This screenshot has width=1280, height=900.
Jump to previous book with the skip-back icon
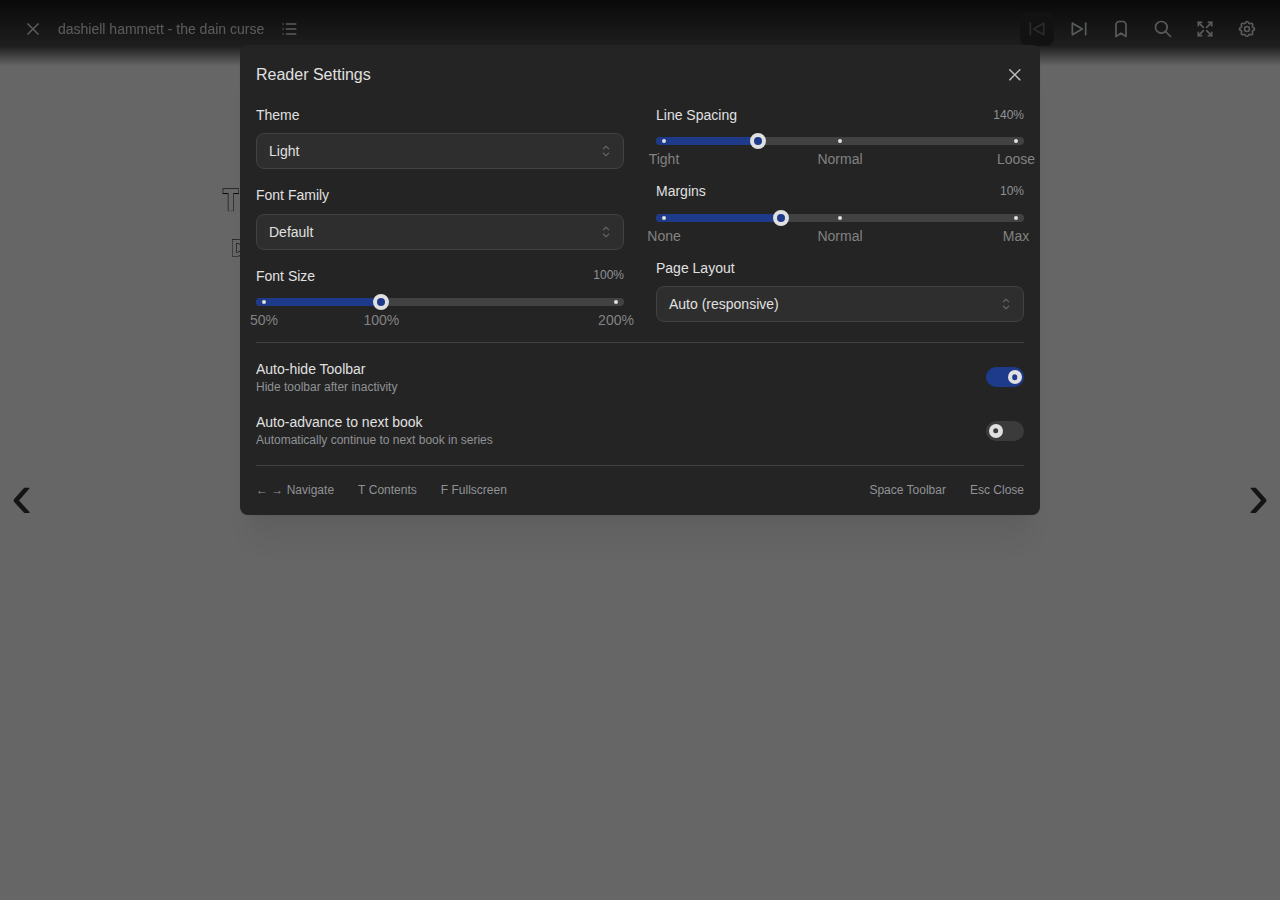(1037, 29)
